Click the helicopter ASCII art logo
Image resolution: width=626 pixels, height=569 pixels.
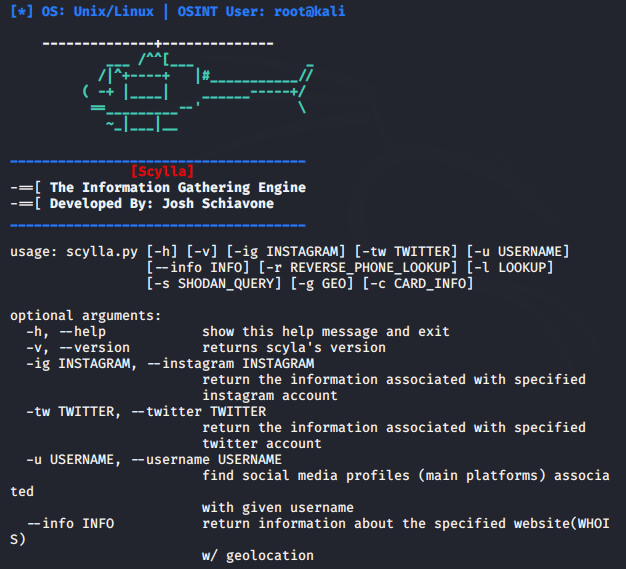pyautogui.click(x=198, y=86)
